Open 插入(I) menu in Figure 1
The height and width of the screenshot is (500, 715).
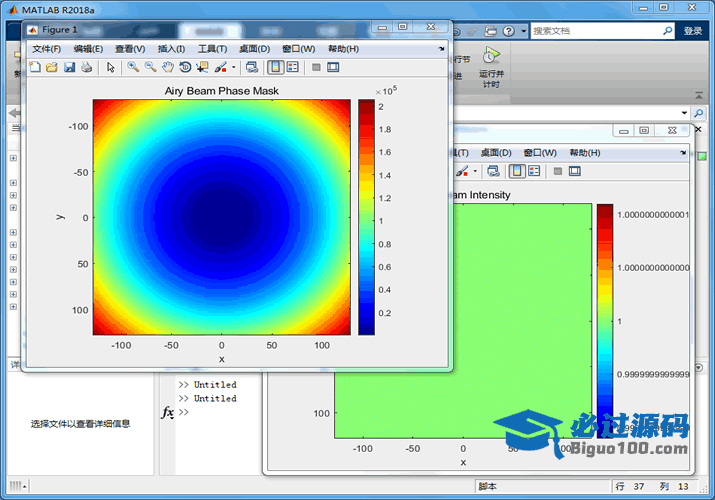point(171,49)
